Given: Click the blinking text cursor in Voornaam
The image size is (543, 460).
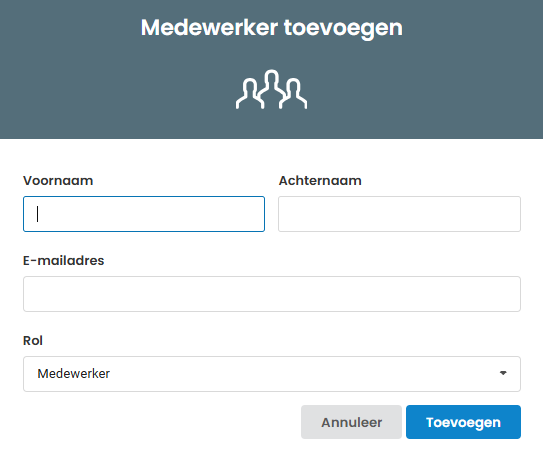Looking at the screenshot, I should click(37, 214).
